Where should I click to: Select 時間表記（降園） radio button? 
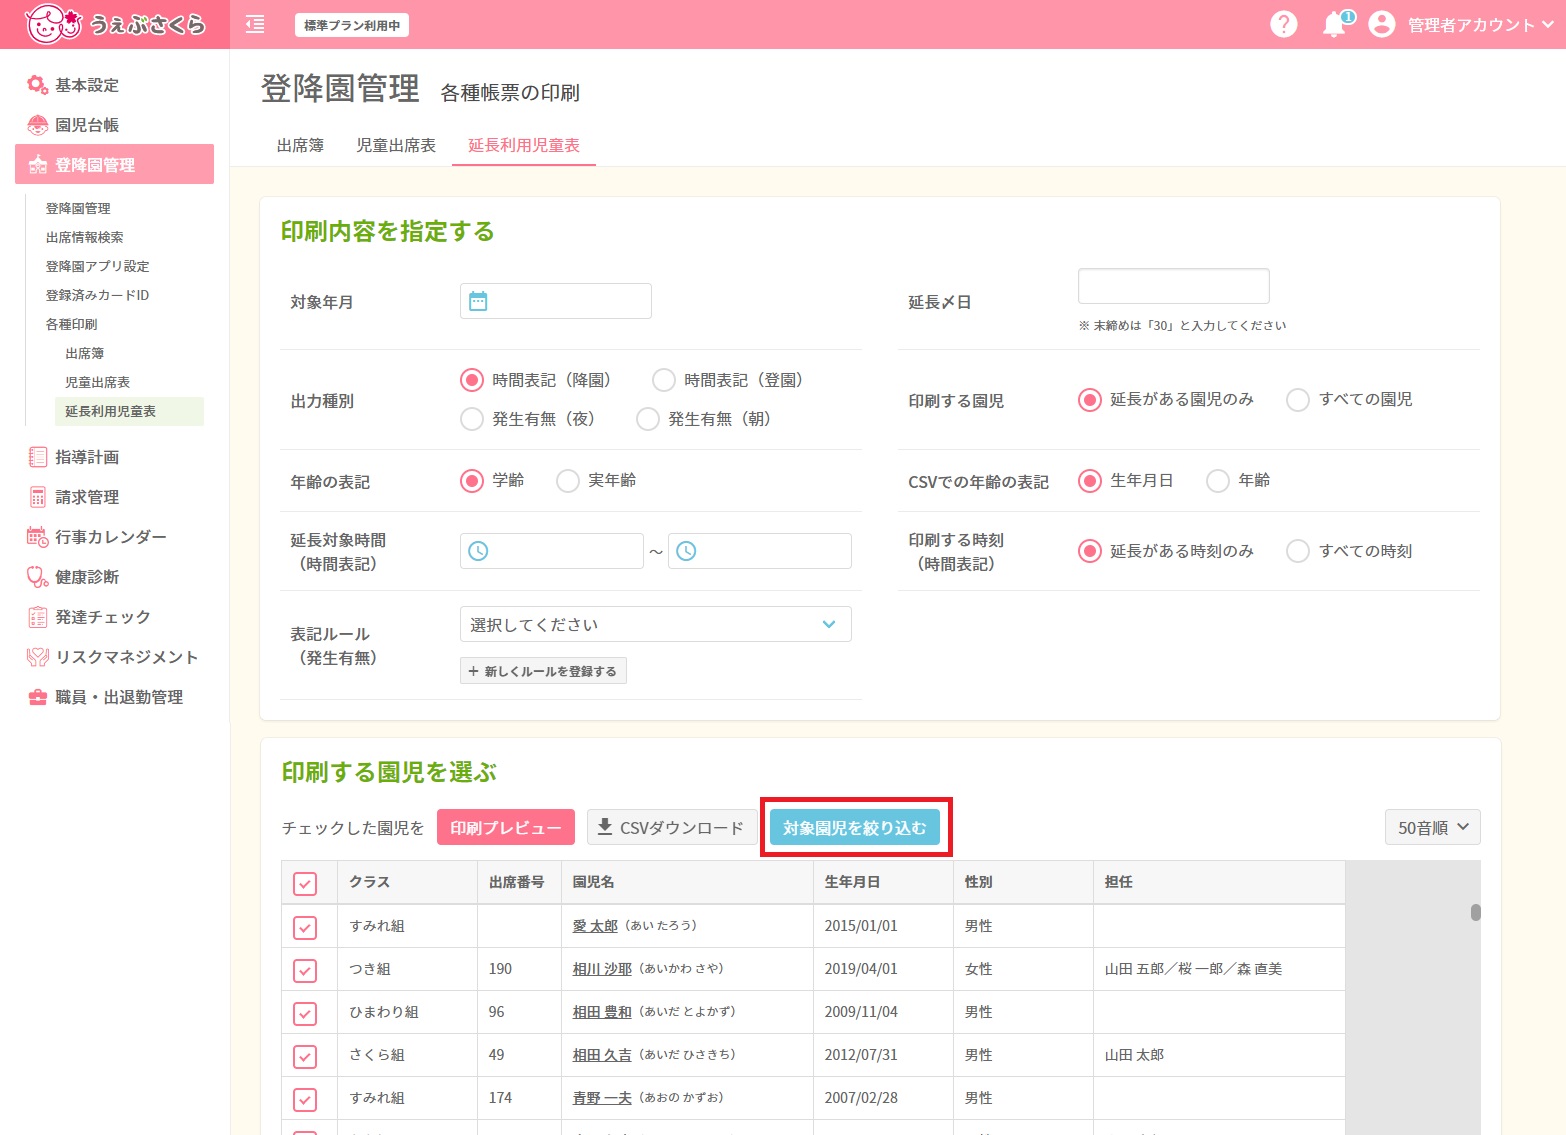pyautogui.click(x=471, y=380)
